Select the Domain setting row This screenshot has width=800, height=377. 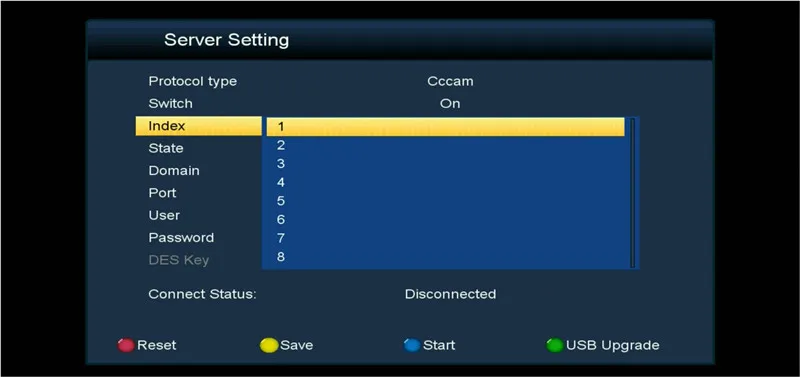click(x=198, y=171)
